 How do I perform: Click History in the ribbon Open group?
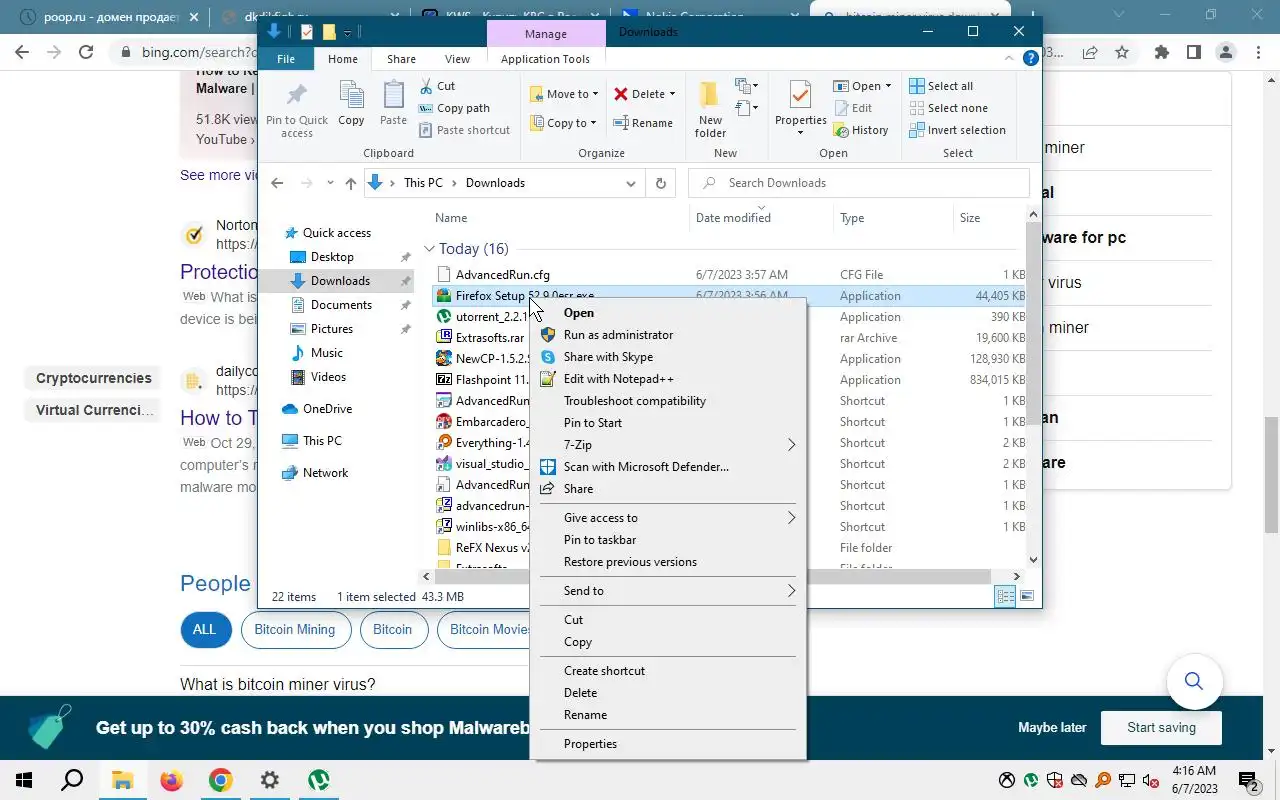coord(859,130)
